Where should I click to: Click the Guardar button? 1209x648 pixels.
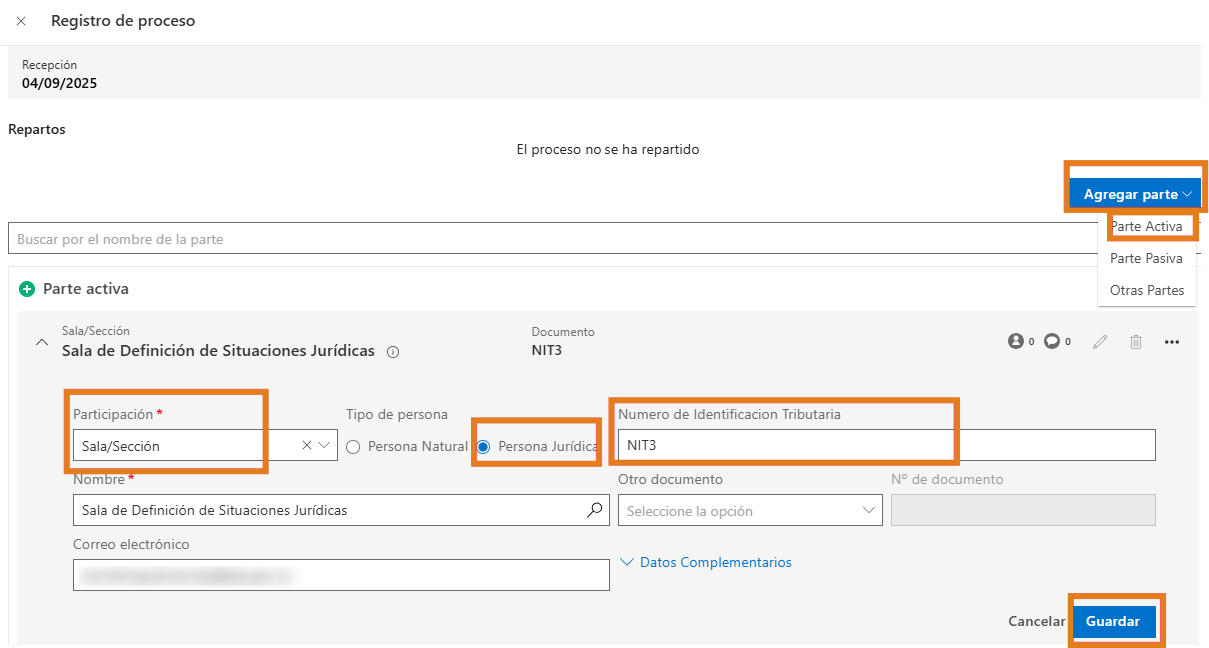[1113, 621]
